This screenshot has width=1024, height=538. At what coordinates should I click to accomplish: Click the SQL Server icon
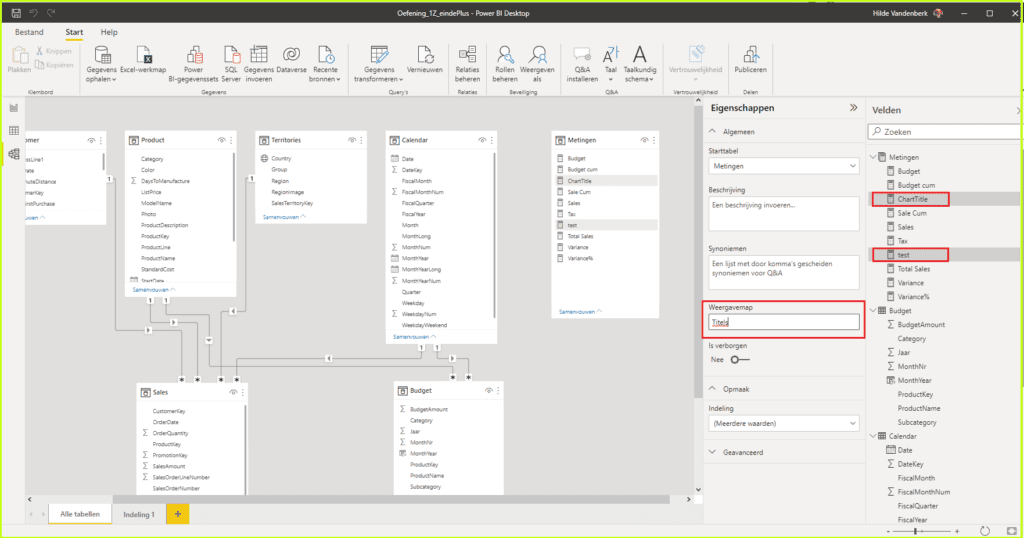pyautogui.click(x=231, y=64)
